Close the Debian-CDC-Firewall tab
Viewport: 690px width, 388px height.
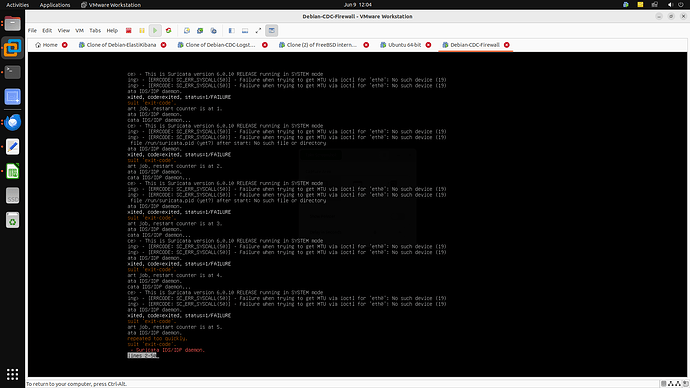click(507, 45)
